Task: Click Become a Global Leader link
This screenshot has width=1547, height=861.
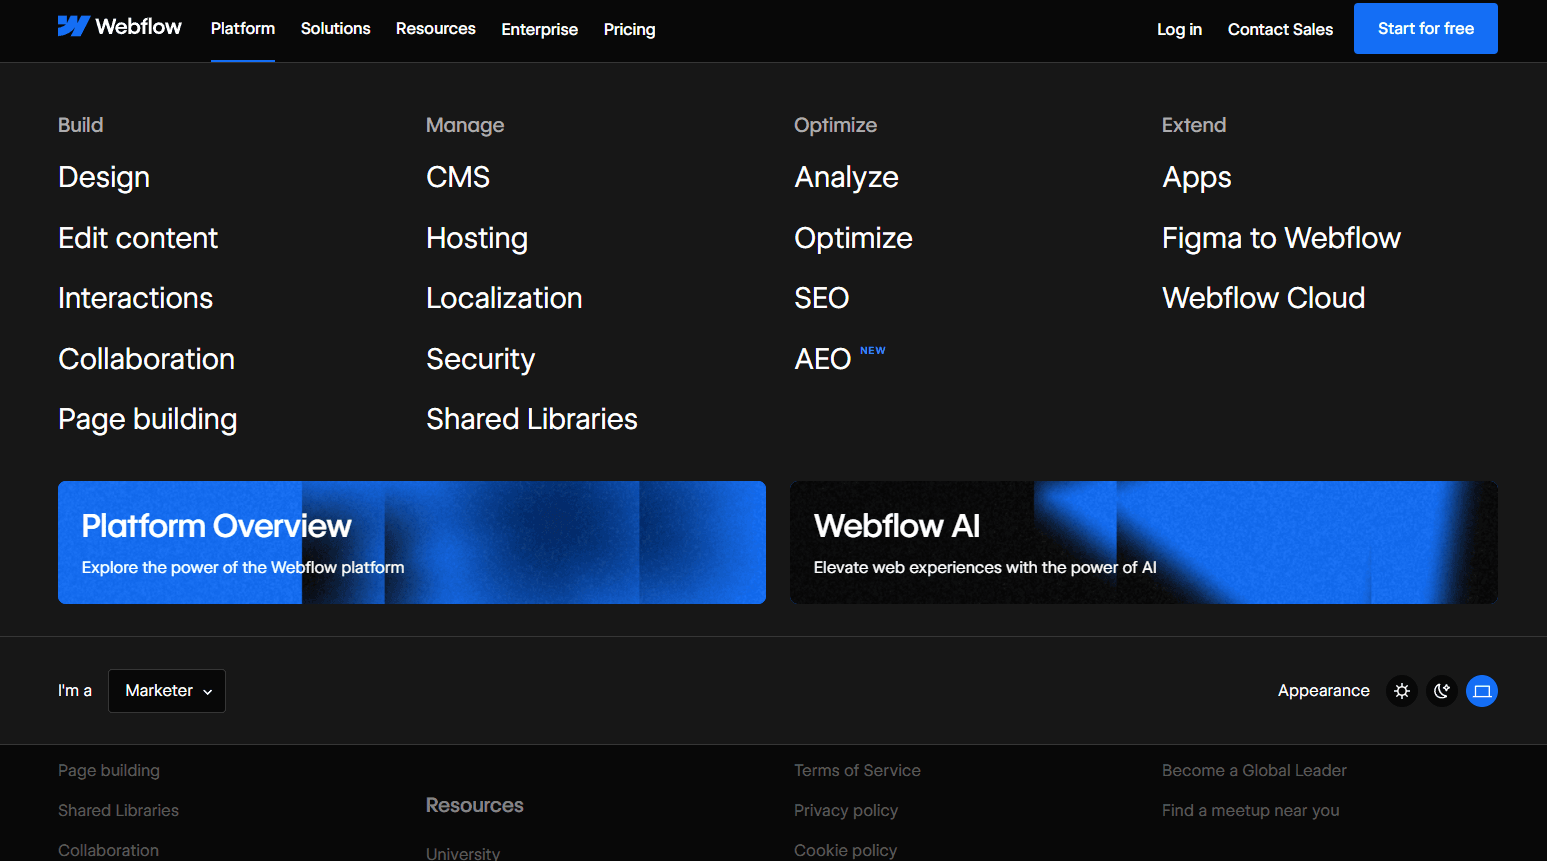Action: tap(1254, 771)
